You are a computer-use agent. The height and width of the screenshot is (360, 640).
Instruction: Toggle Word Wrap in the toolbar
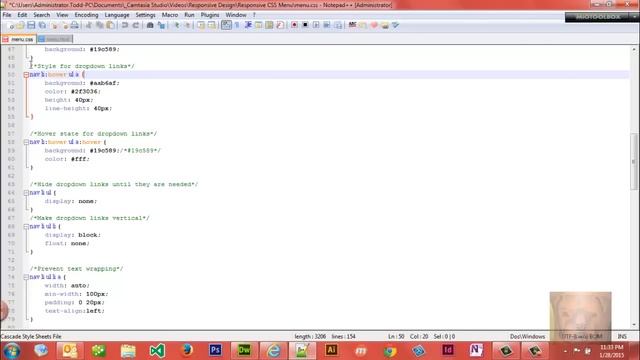[226, 25]
